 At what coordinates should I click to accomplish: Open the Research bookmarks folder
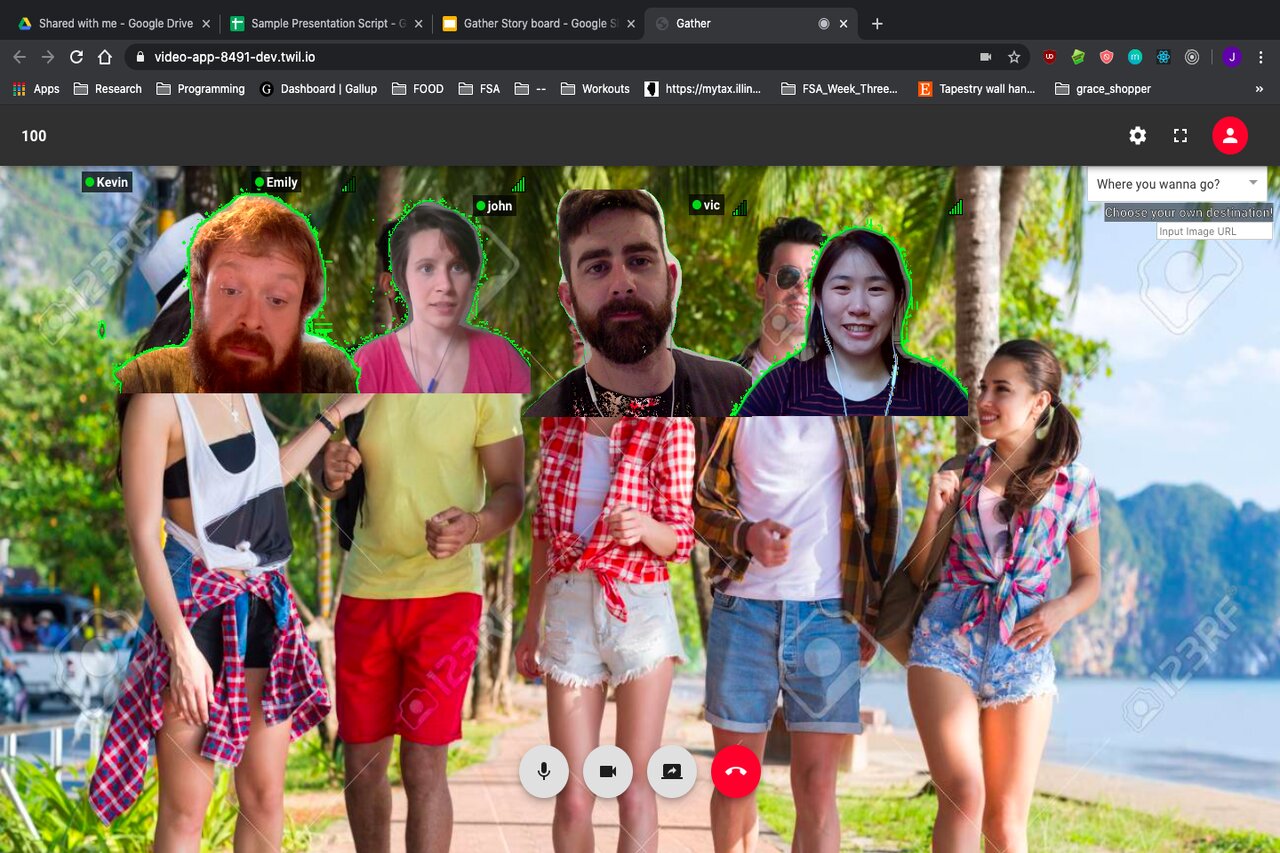[108, 89]
